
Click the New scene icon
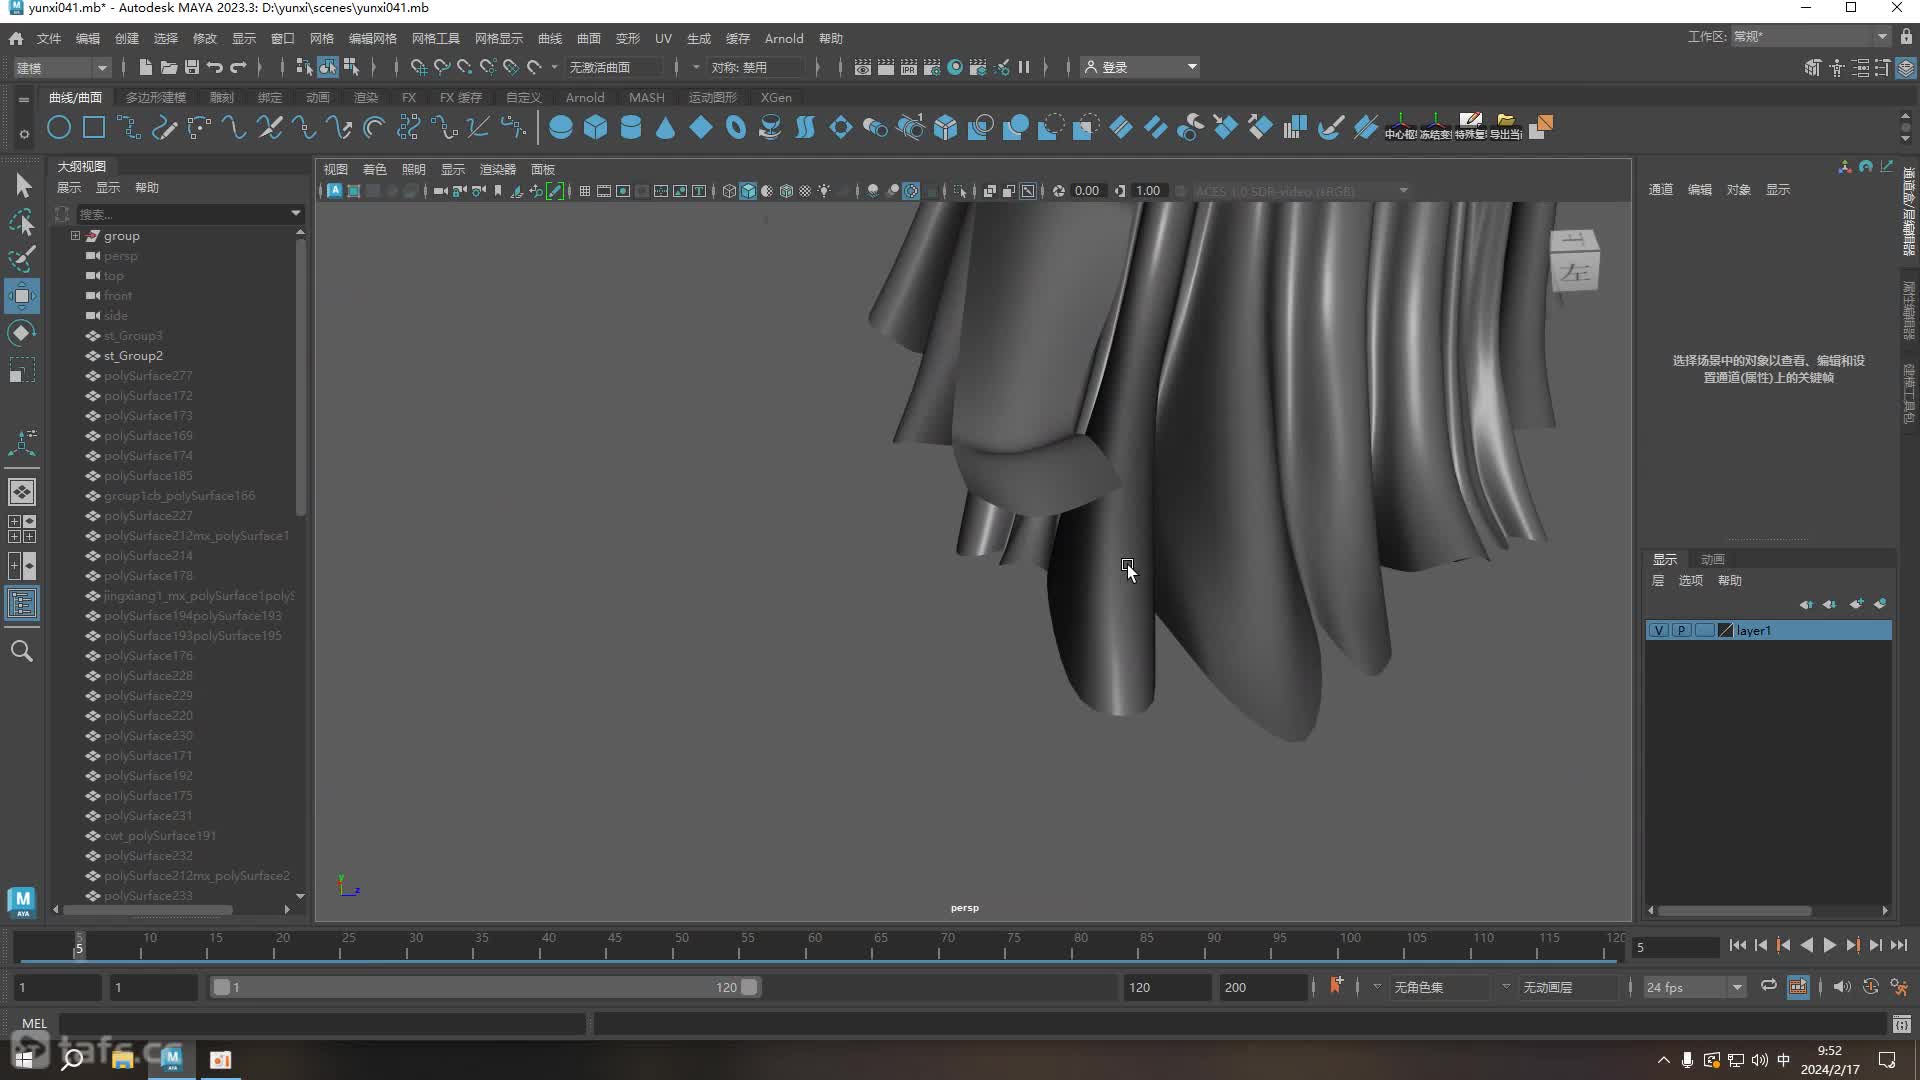point(145,67)
